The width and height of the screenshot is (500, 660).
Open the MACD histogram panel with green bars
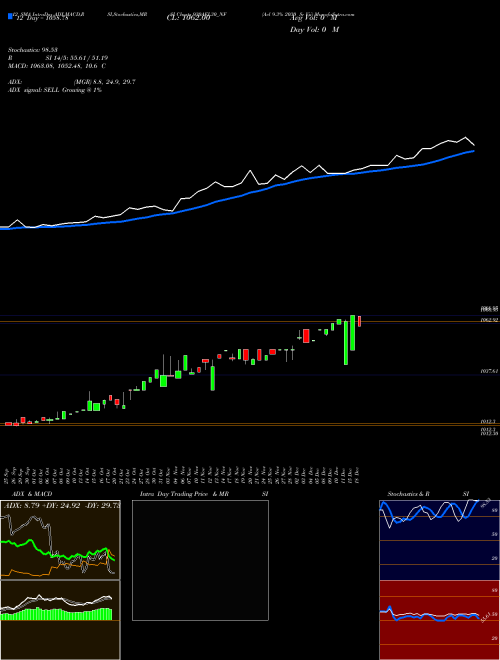(60, 620)
